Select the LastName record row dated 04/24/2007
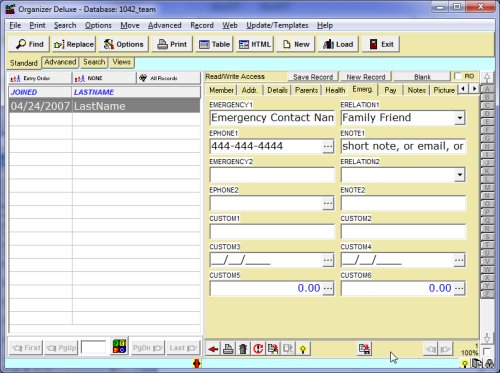 coord(104,106)
